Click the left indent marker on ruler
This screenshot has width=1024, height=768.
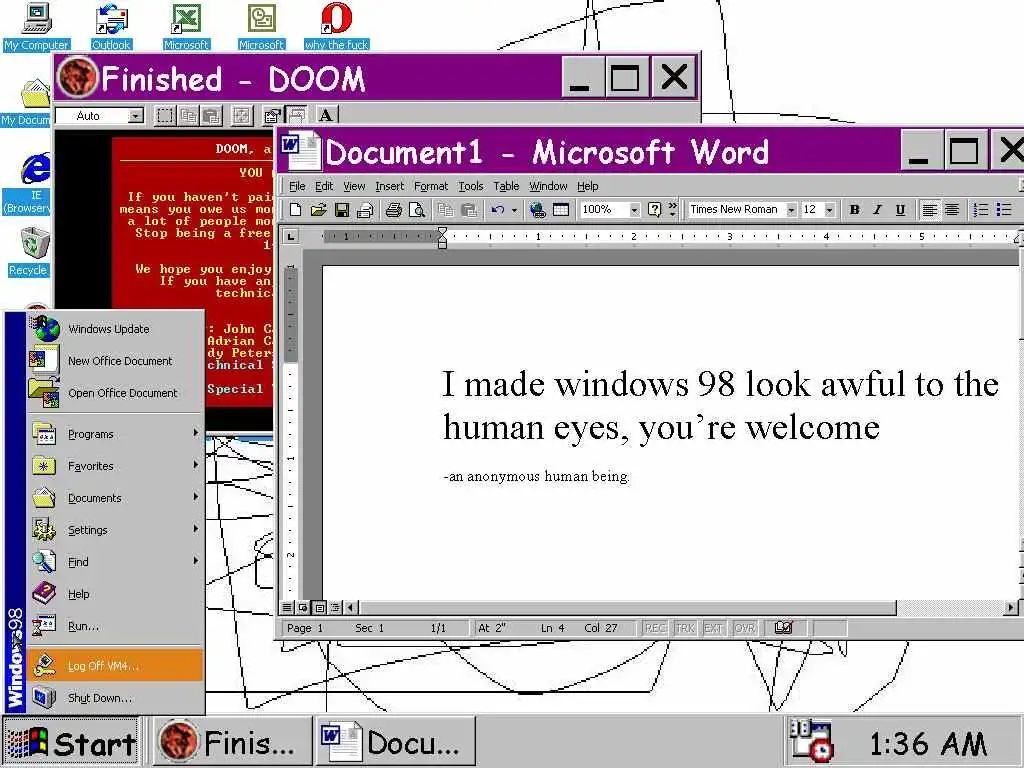[x=442, y=244]
